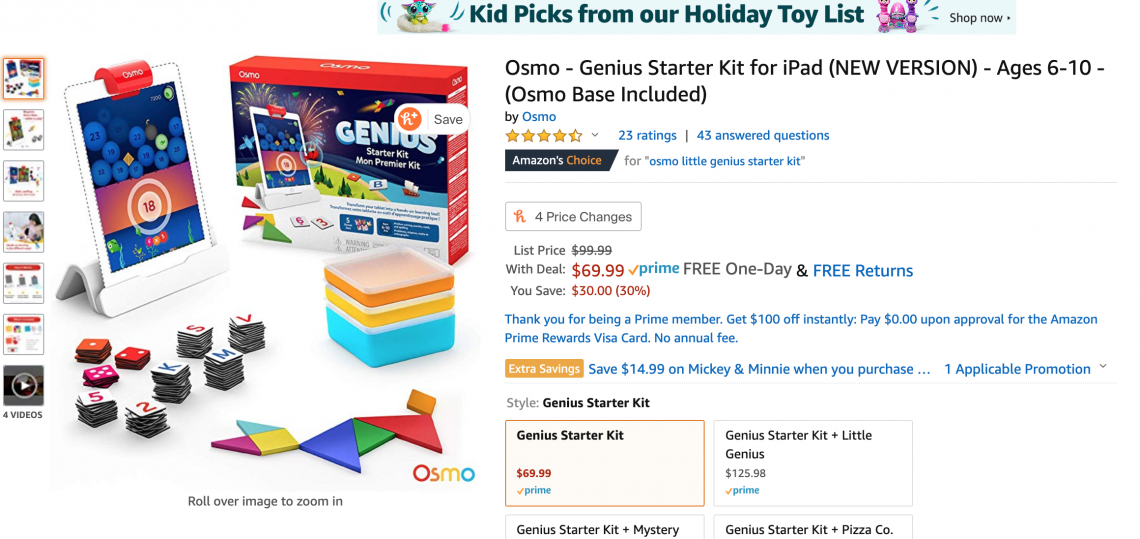Play the product video thumbnail
The height and width of the screenshot is (539, 1140).
[x=23, y=386]
